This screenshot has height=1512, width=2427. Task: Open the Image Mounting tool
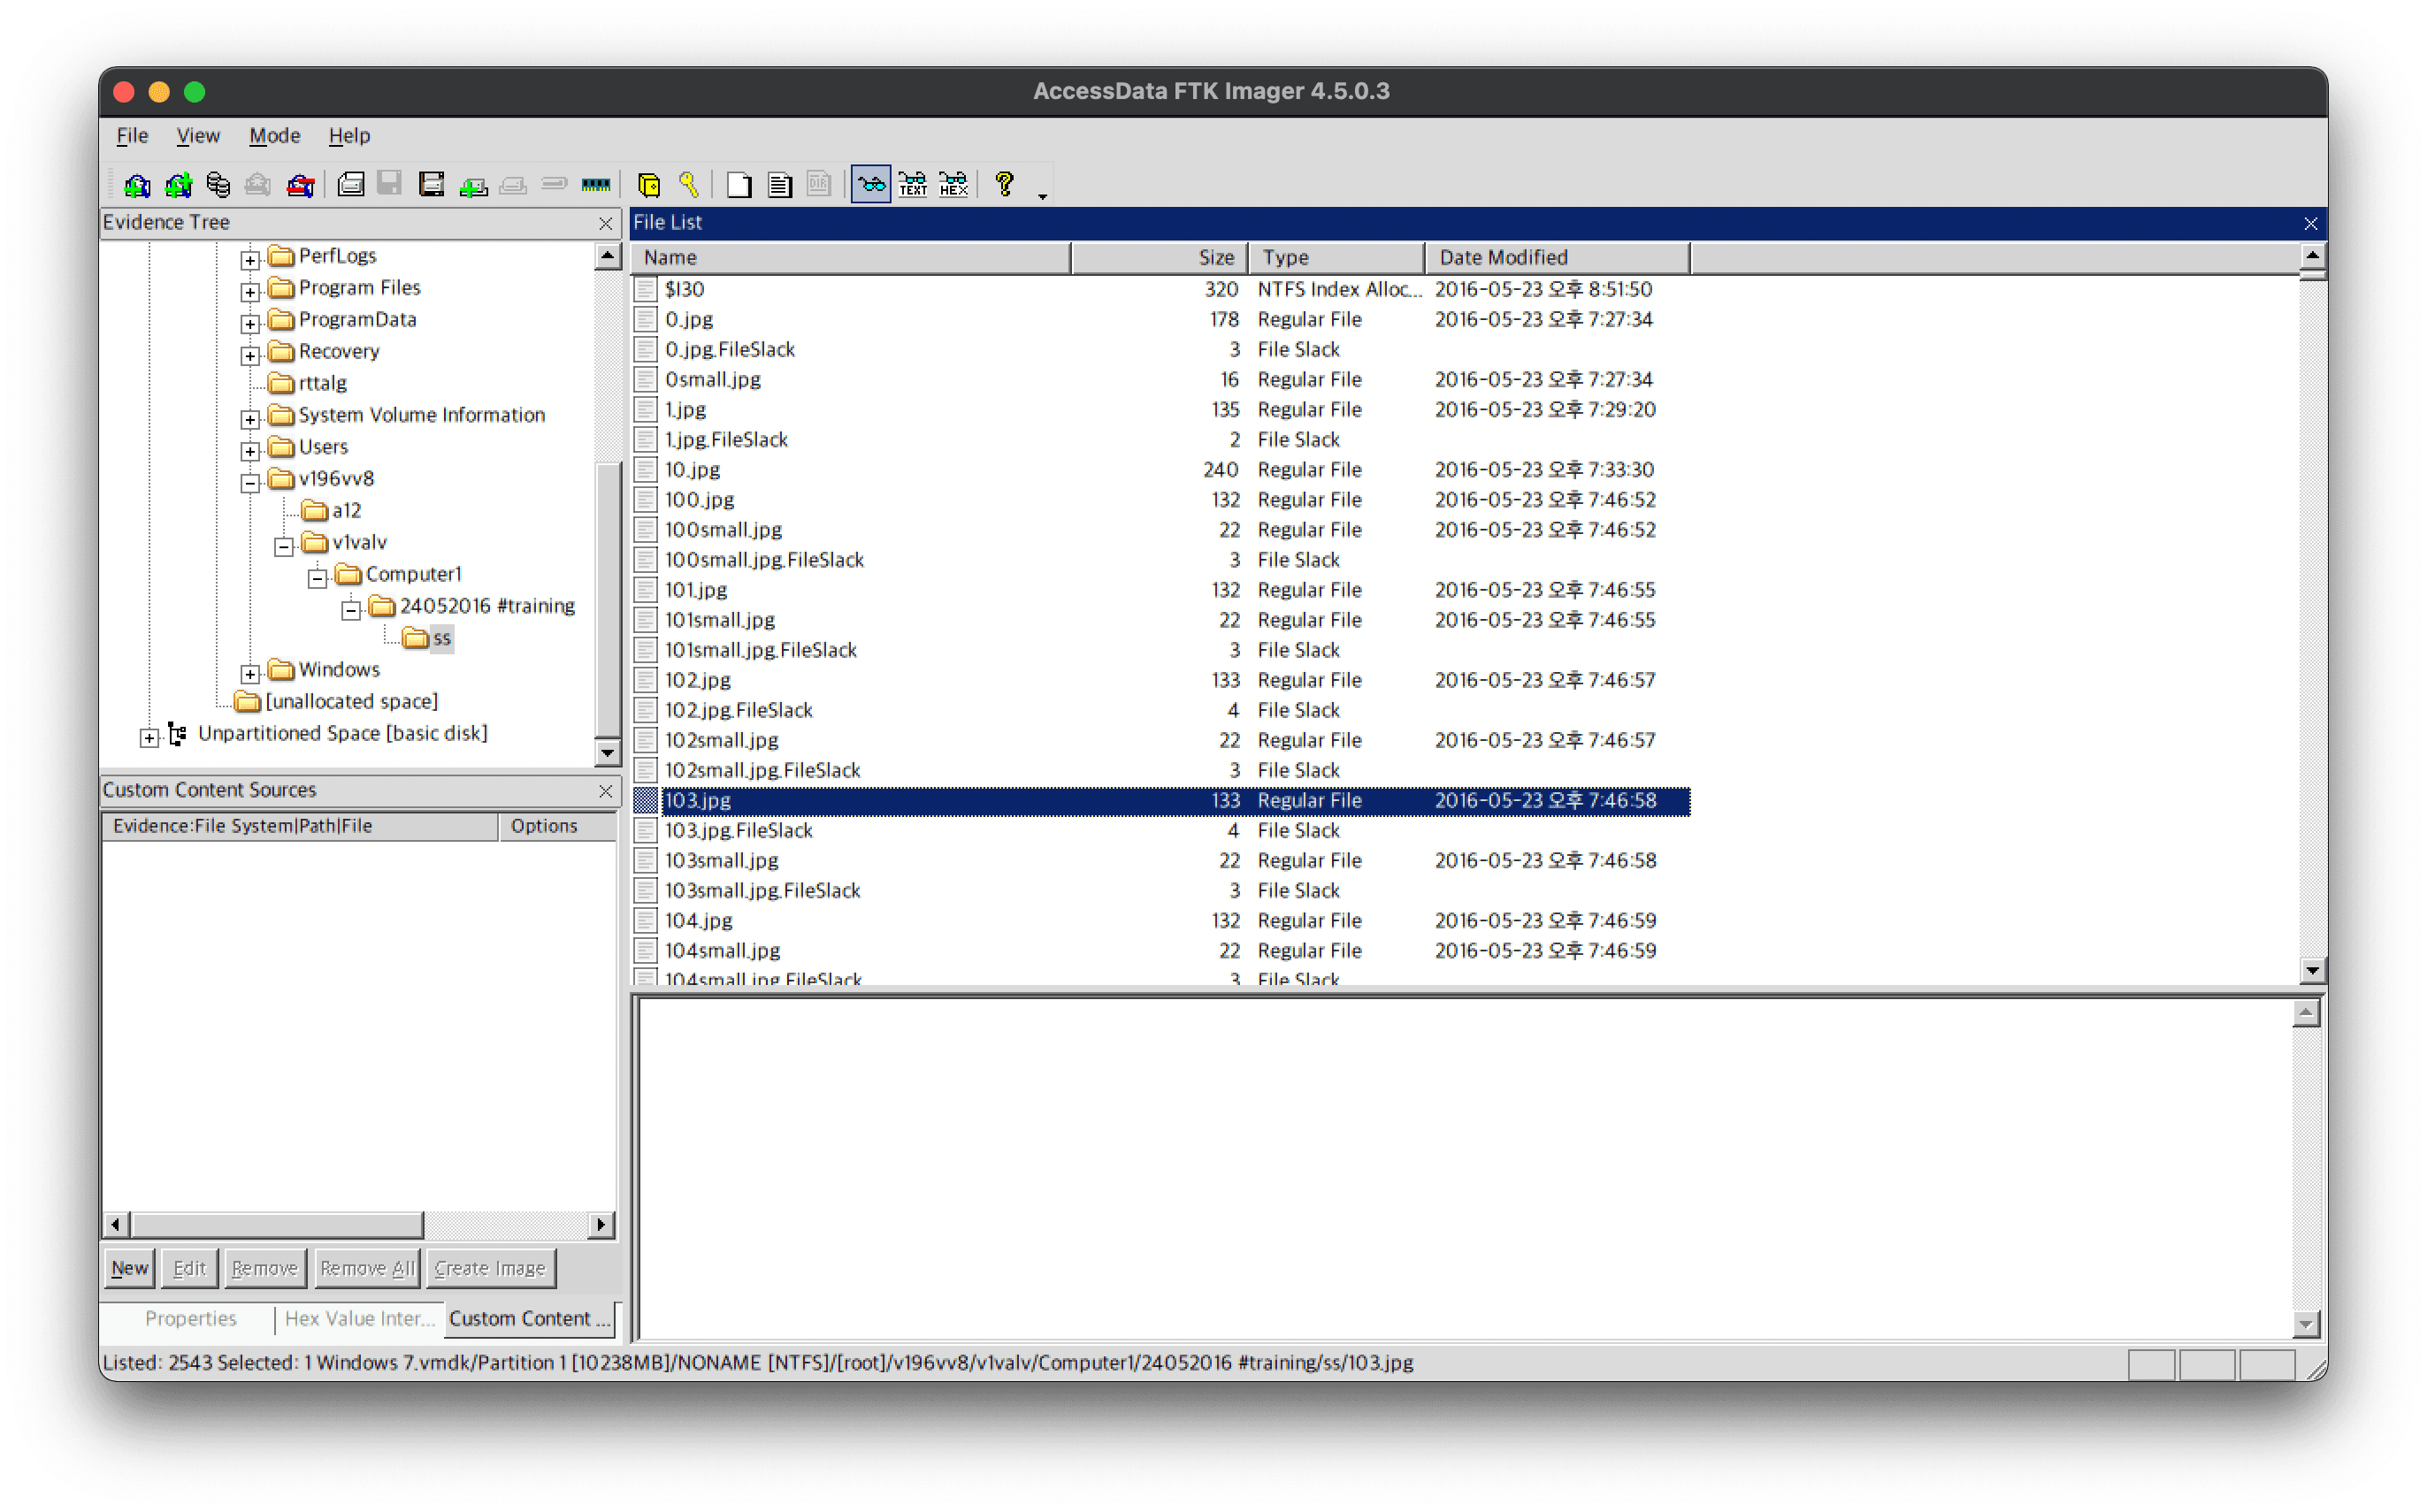tap(218, 185)
